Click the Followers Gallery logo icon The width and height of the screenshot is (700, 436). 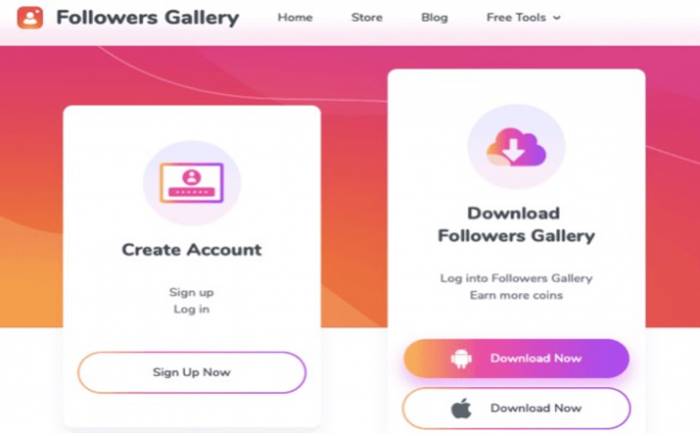click(30, 17)
